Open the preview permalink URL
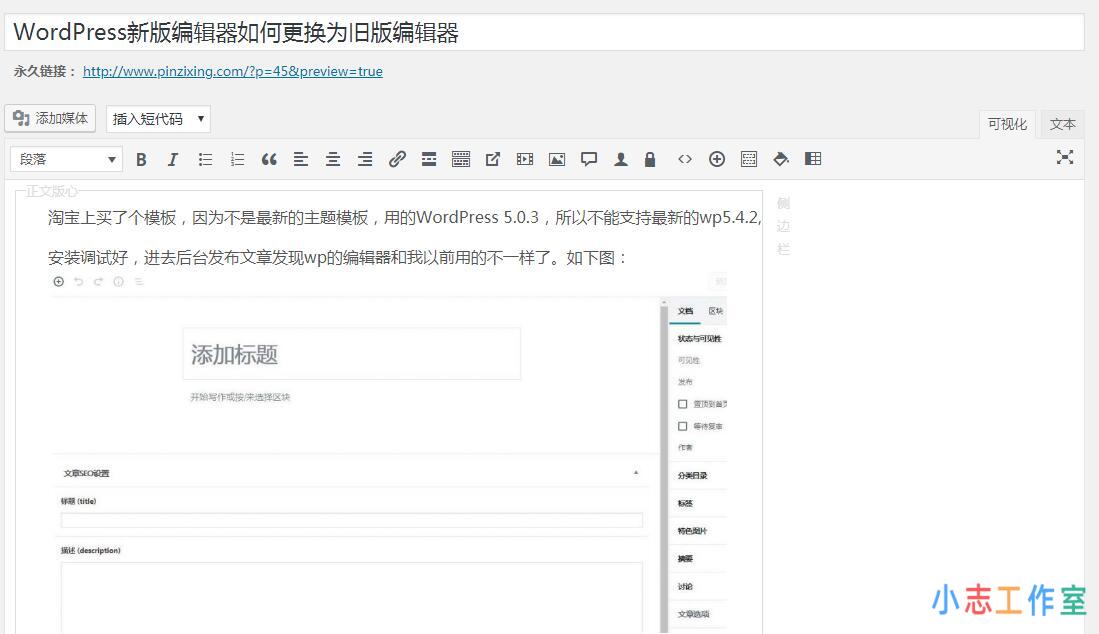 click(x=232, y=71)
